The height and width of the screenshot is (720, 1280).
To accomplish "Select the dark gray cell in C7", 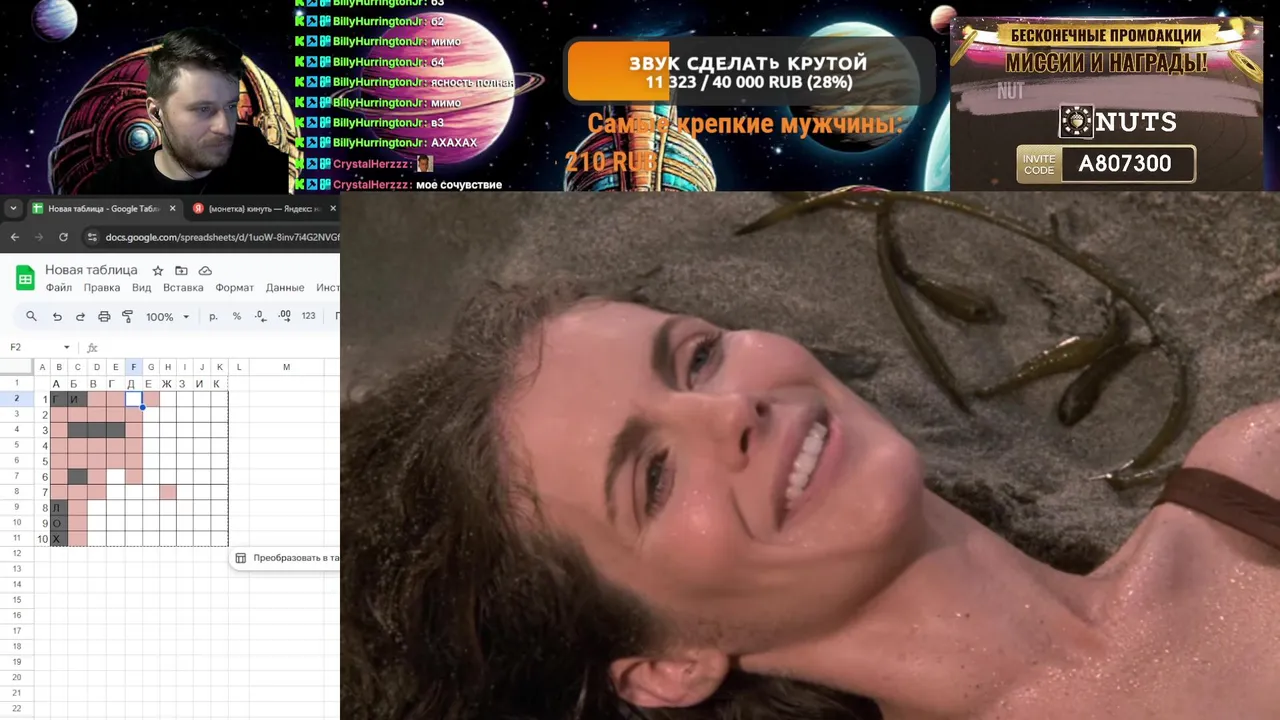I will 77,476.
